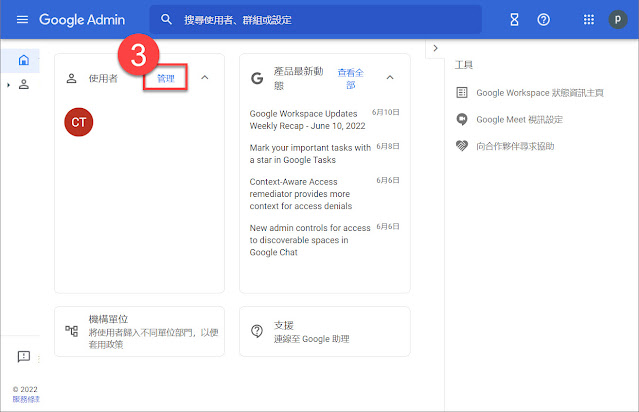Open Google Workspace Updates Weekly Recap article
The image size is (639, 412).
(307, 119)
